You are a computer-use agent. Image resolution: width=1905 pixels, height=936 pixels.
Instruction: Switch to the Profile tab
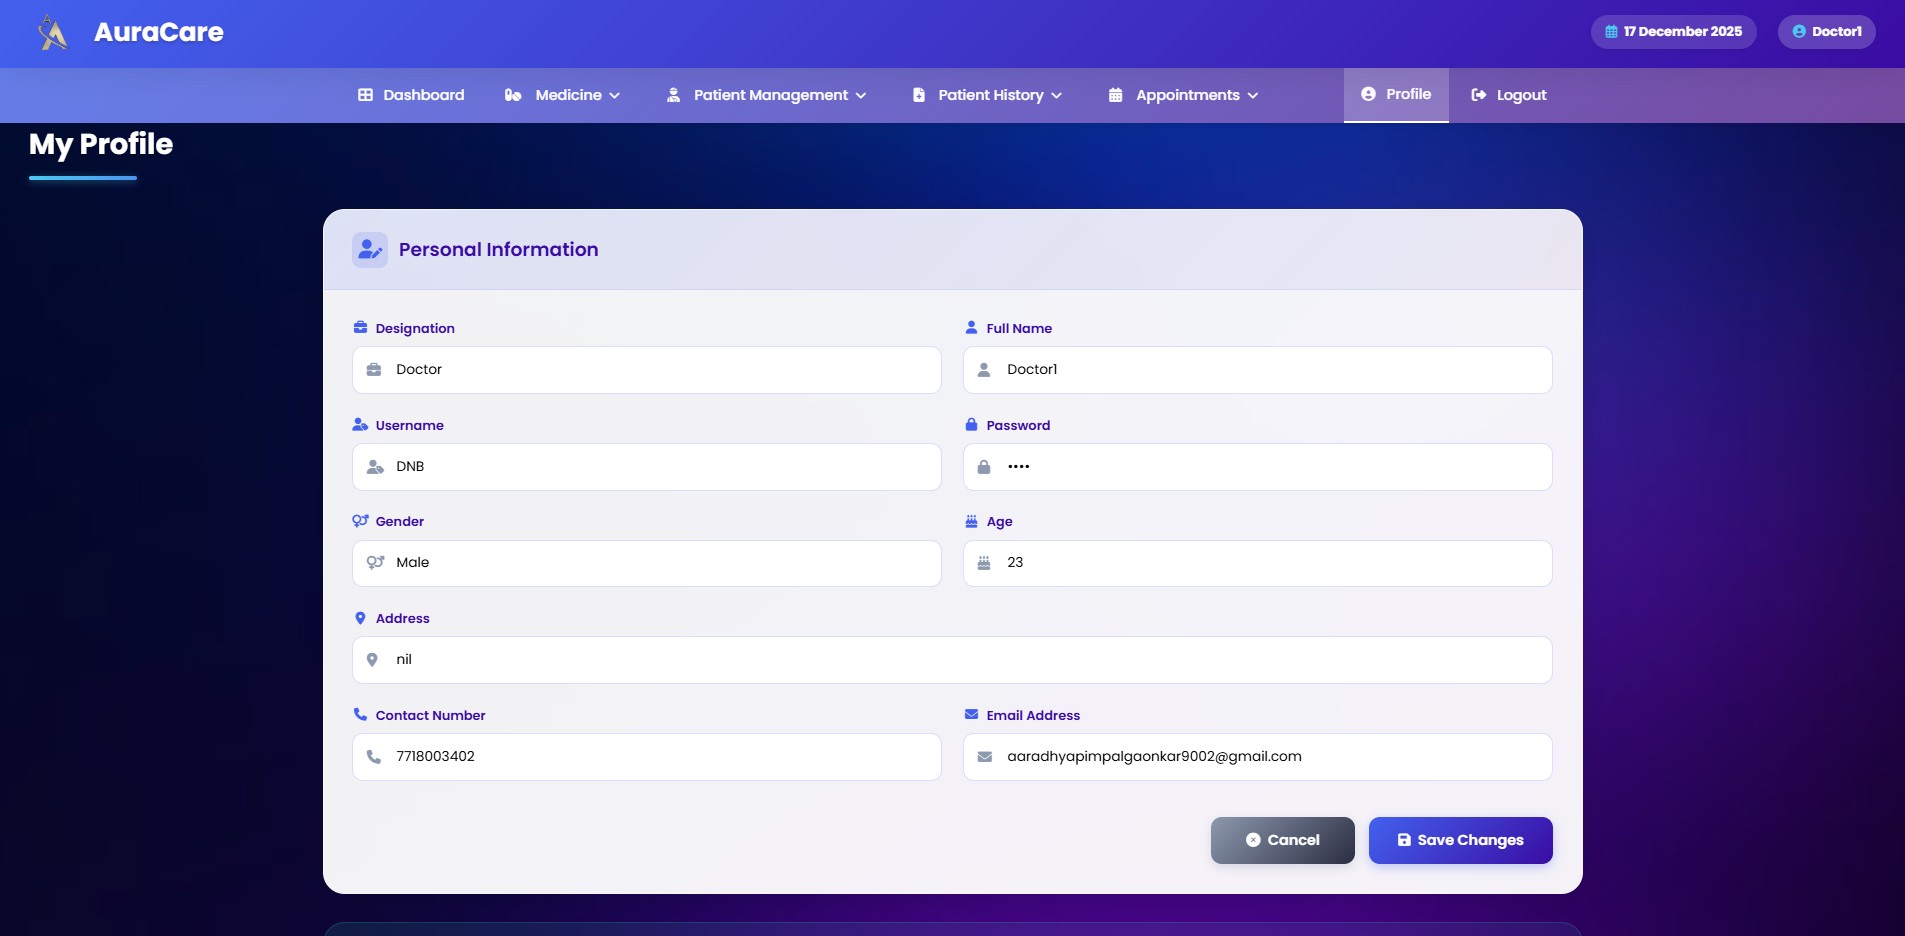click(1396, 94)
